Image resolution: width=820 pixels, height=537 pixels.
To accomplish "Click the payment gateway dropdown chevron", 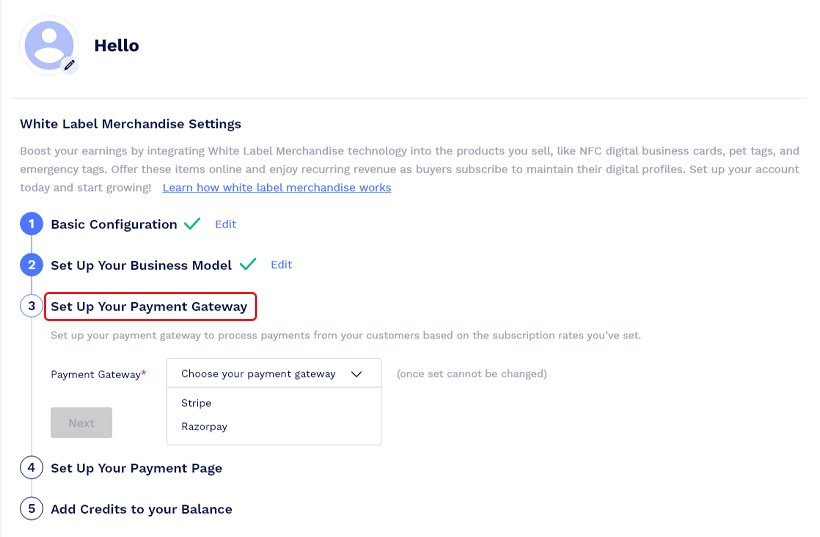I will click(356, 374).
